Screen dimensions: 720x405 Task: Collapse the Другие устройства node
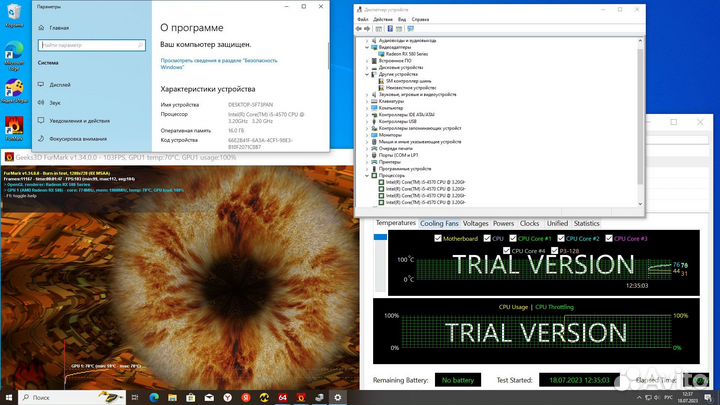coord(367,74)
